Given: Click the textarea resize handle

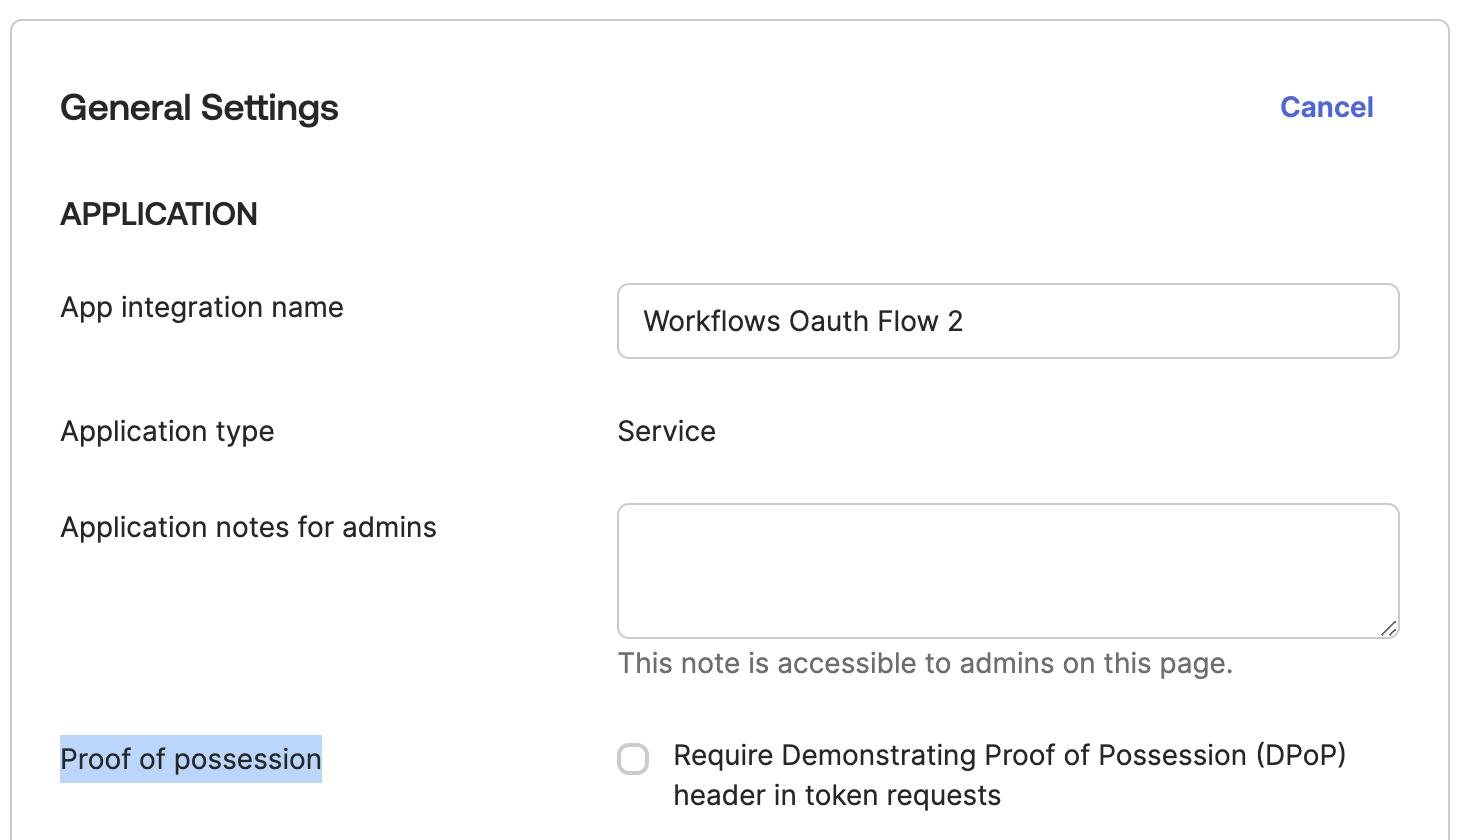Looking at the screenshot, I should (1388, 628).
